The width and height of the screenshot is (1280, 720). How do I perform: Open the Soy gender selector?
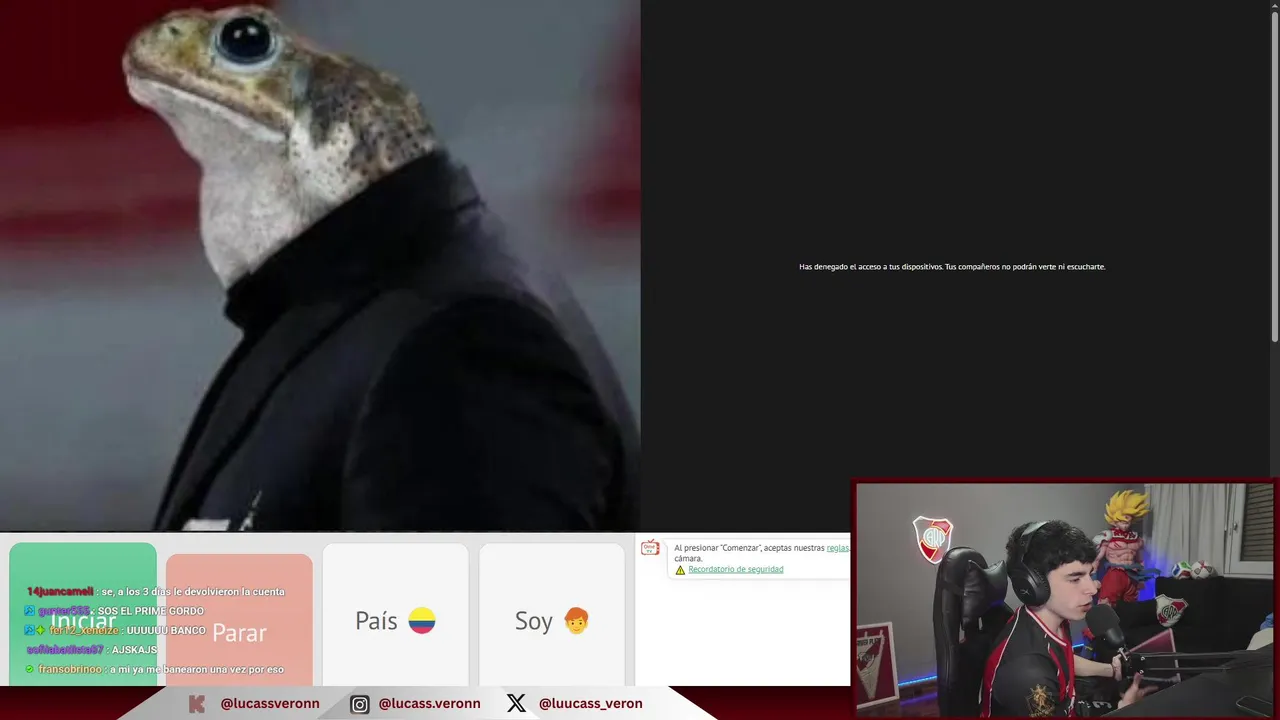click(552, 614)
